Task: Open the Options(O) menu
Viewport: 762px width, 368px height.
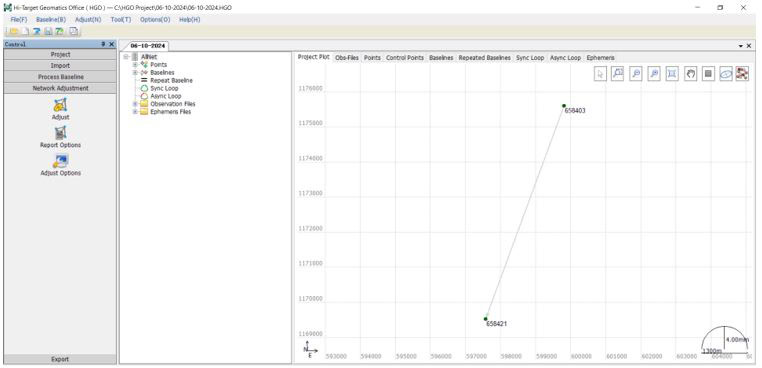Action: (155, 19)
